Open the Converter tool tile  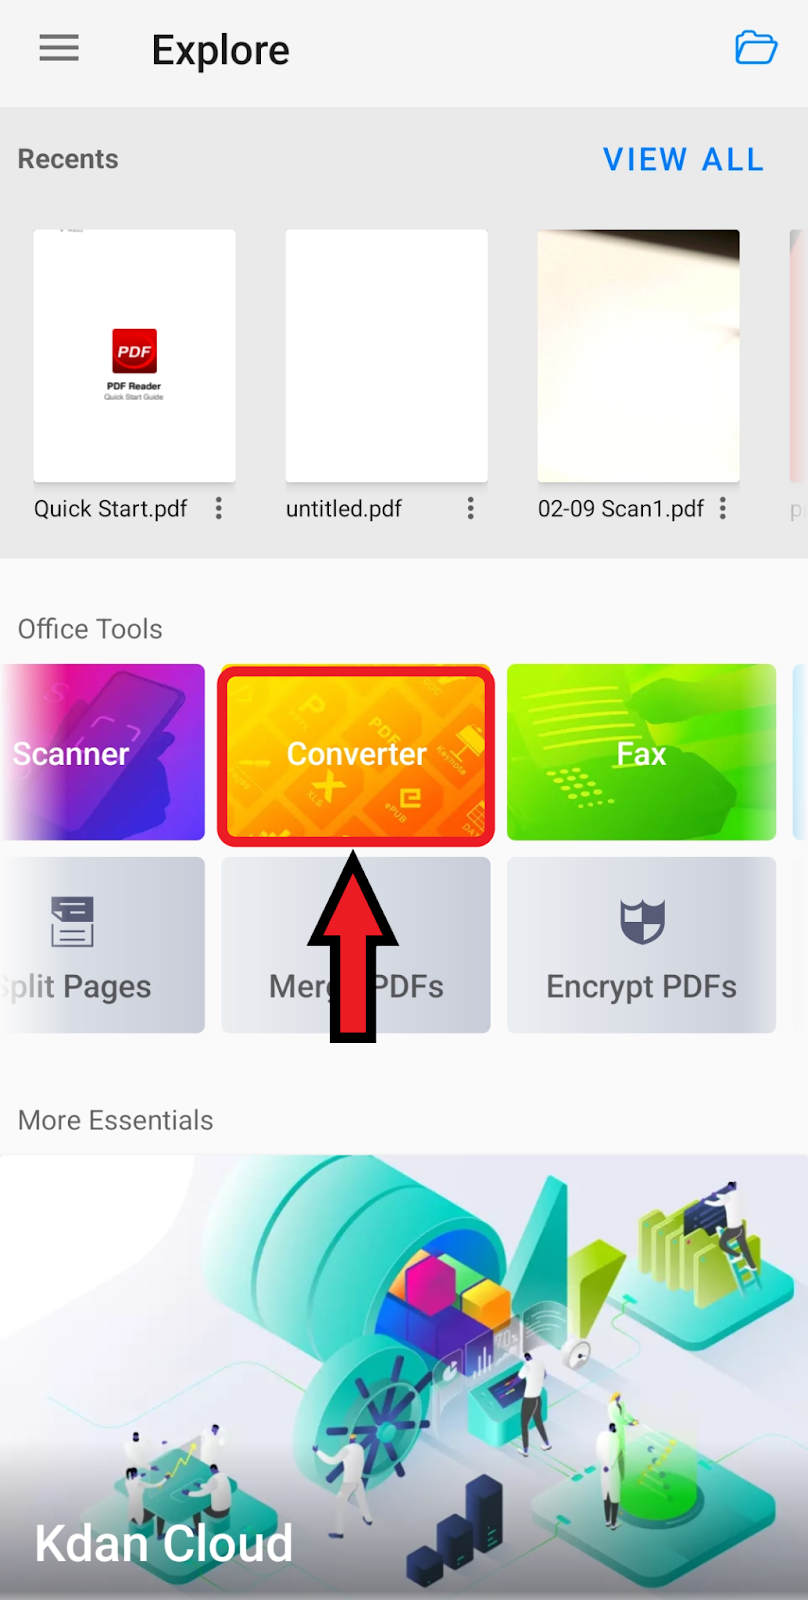click(x=356, y=753)
